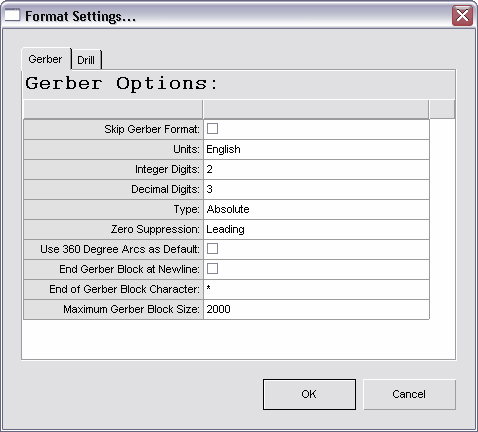Edit the Decimal Digits value field
478x432 pixels.
(316, 189)
